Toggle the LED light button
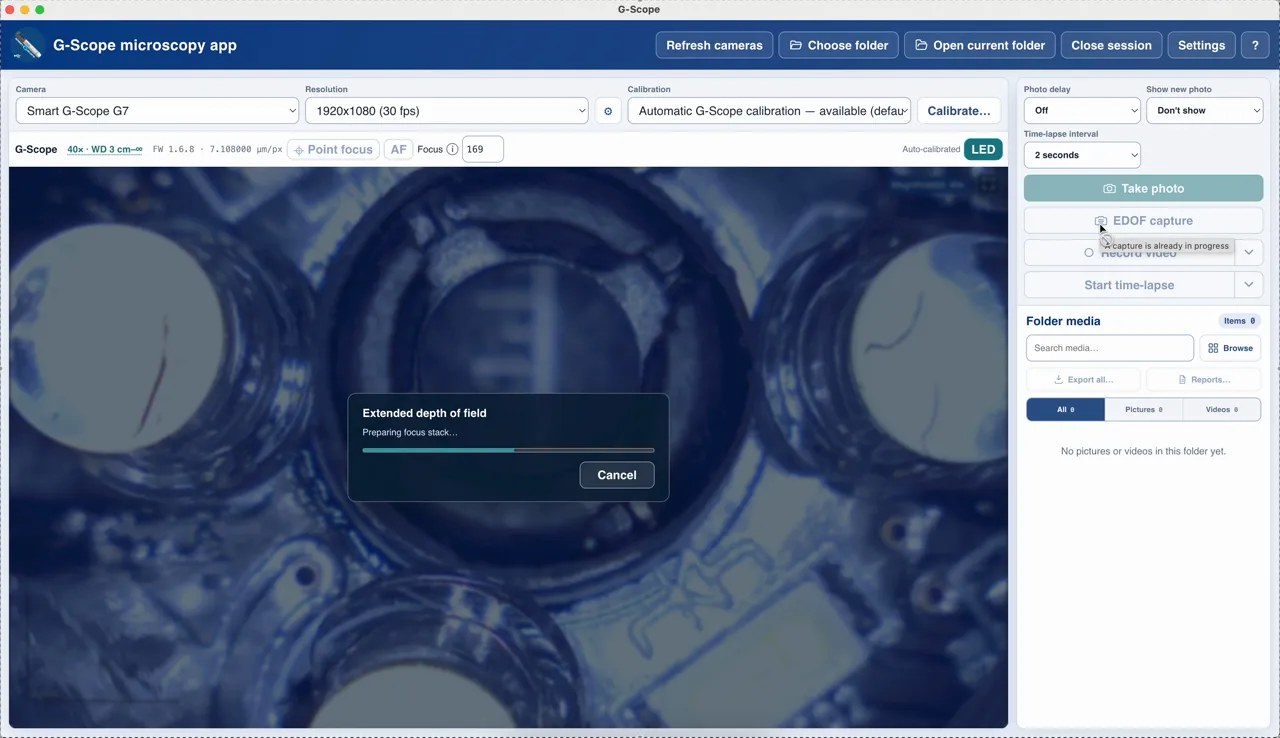Image resolution: width=1280 pixels, height=738 pixels. coord(983,150)
